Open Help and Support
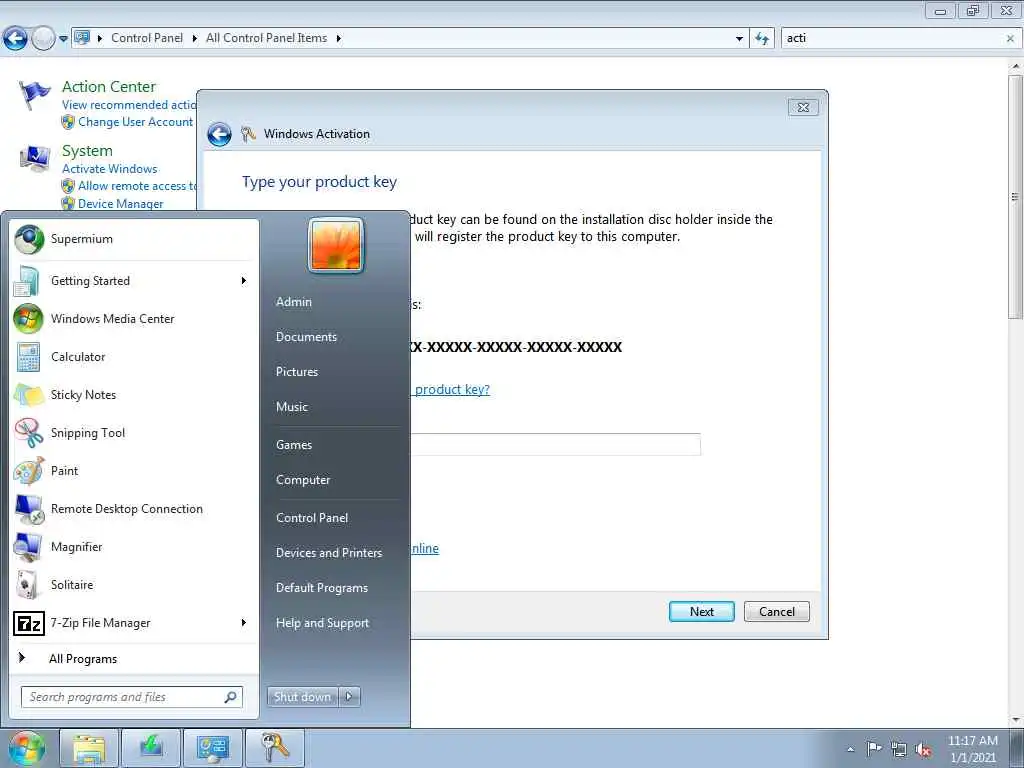The height and width of the screenshot is (768, 1024). click(323, 623)
